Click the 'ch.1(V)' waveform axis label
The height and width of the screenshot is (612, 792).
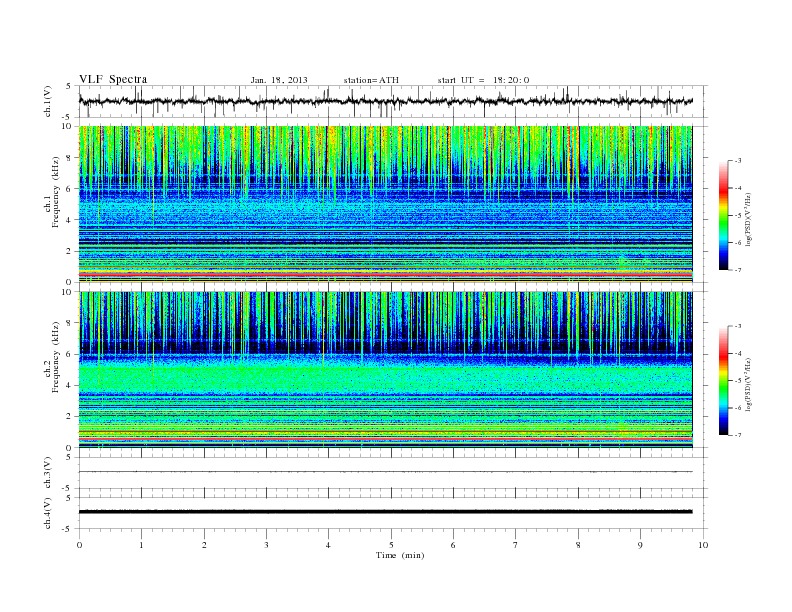point(48,101)
